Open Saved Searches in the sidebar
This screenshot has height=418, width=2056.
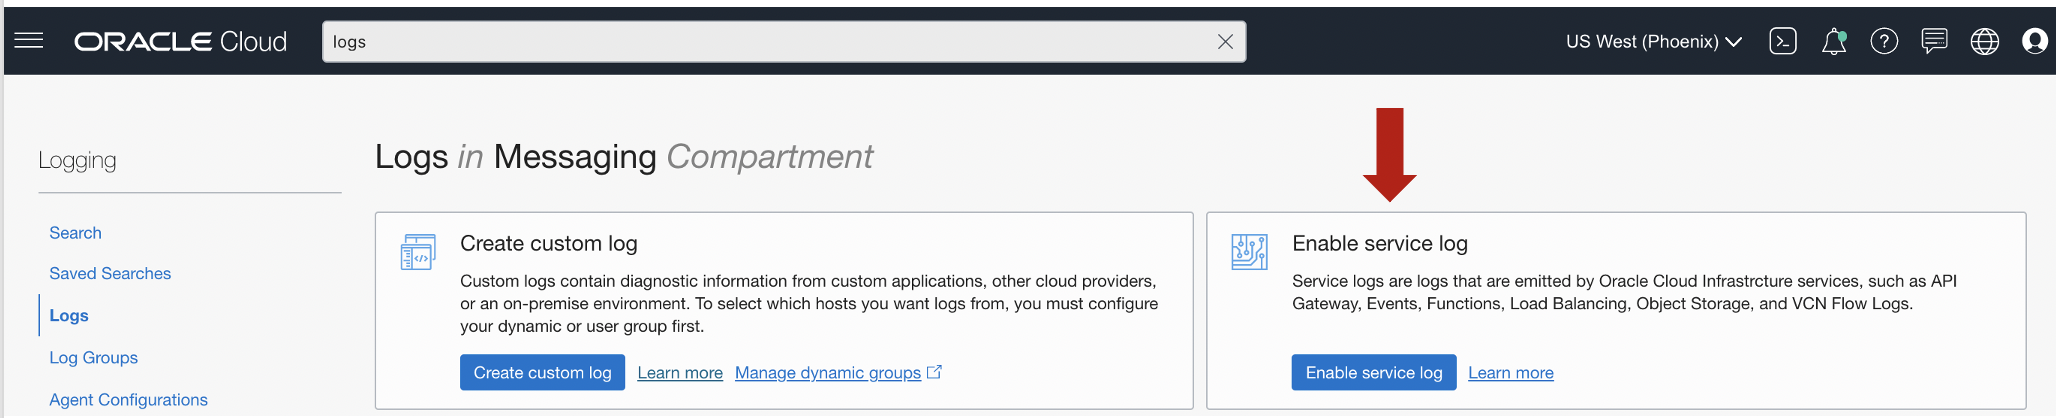(x=110, y=274)
